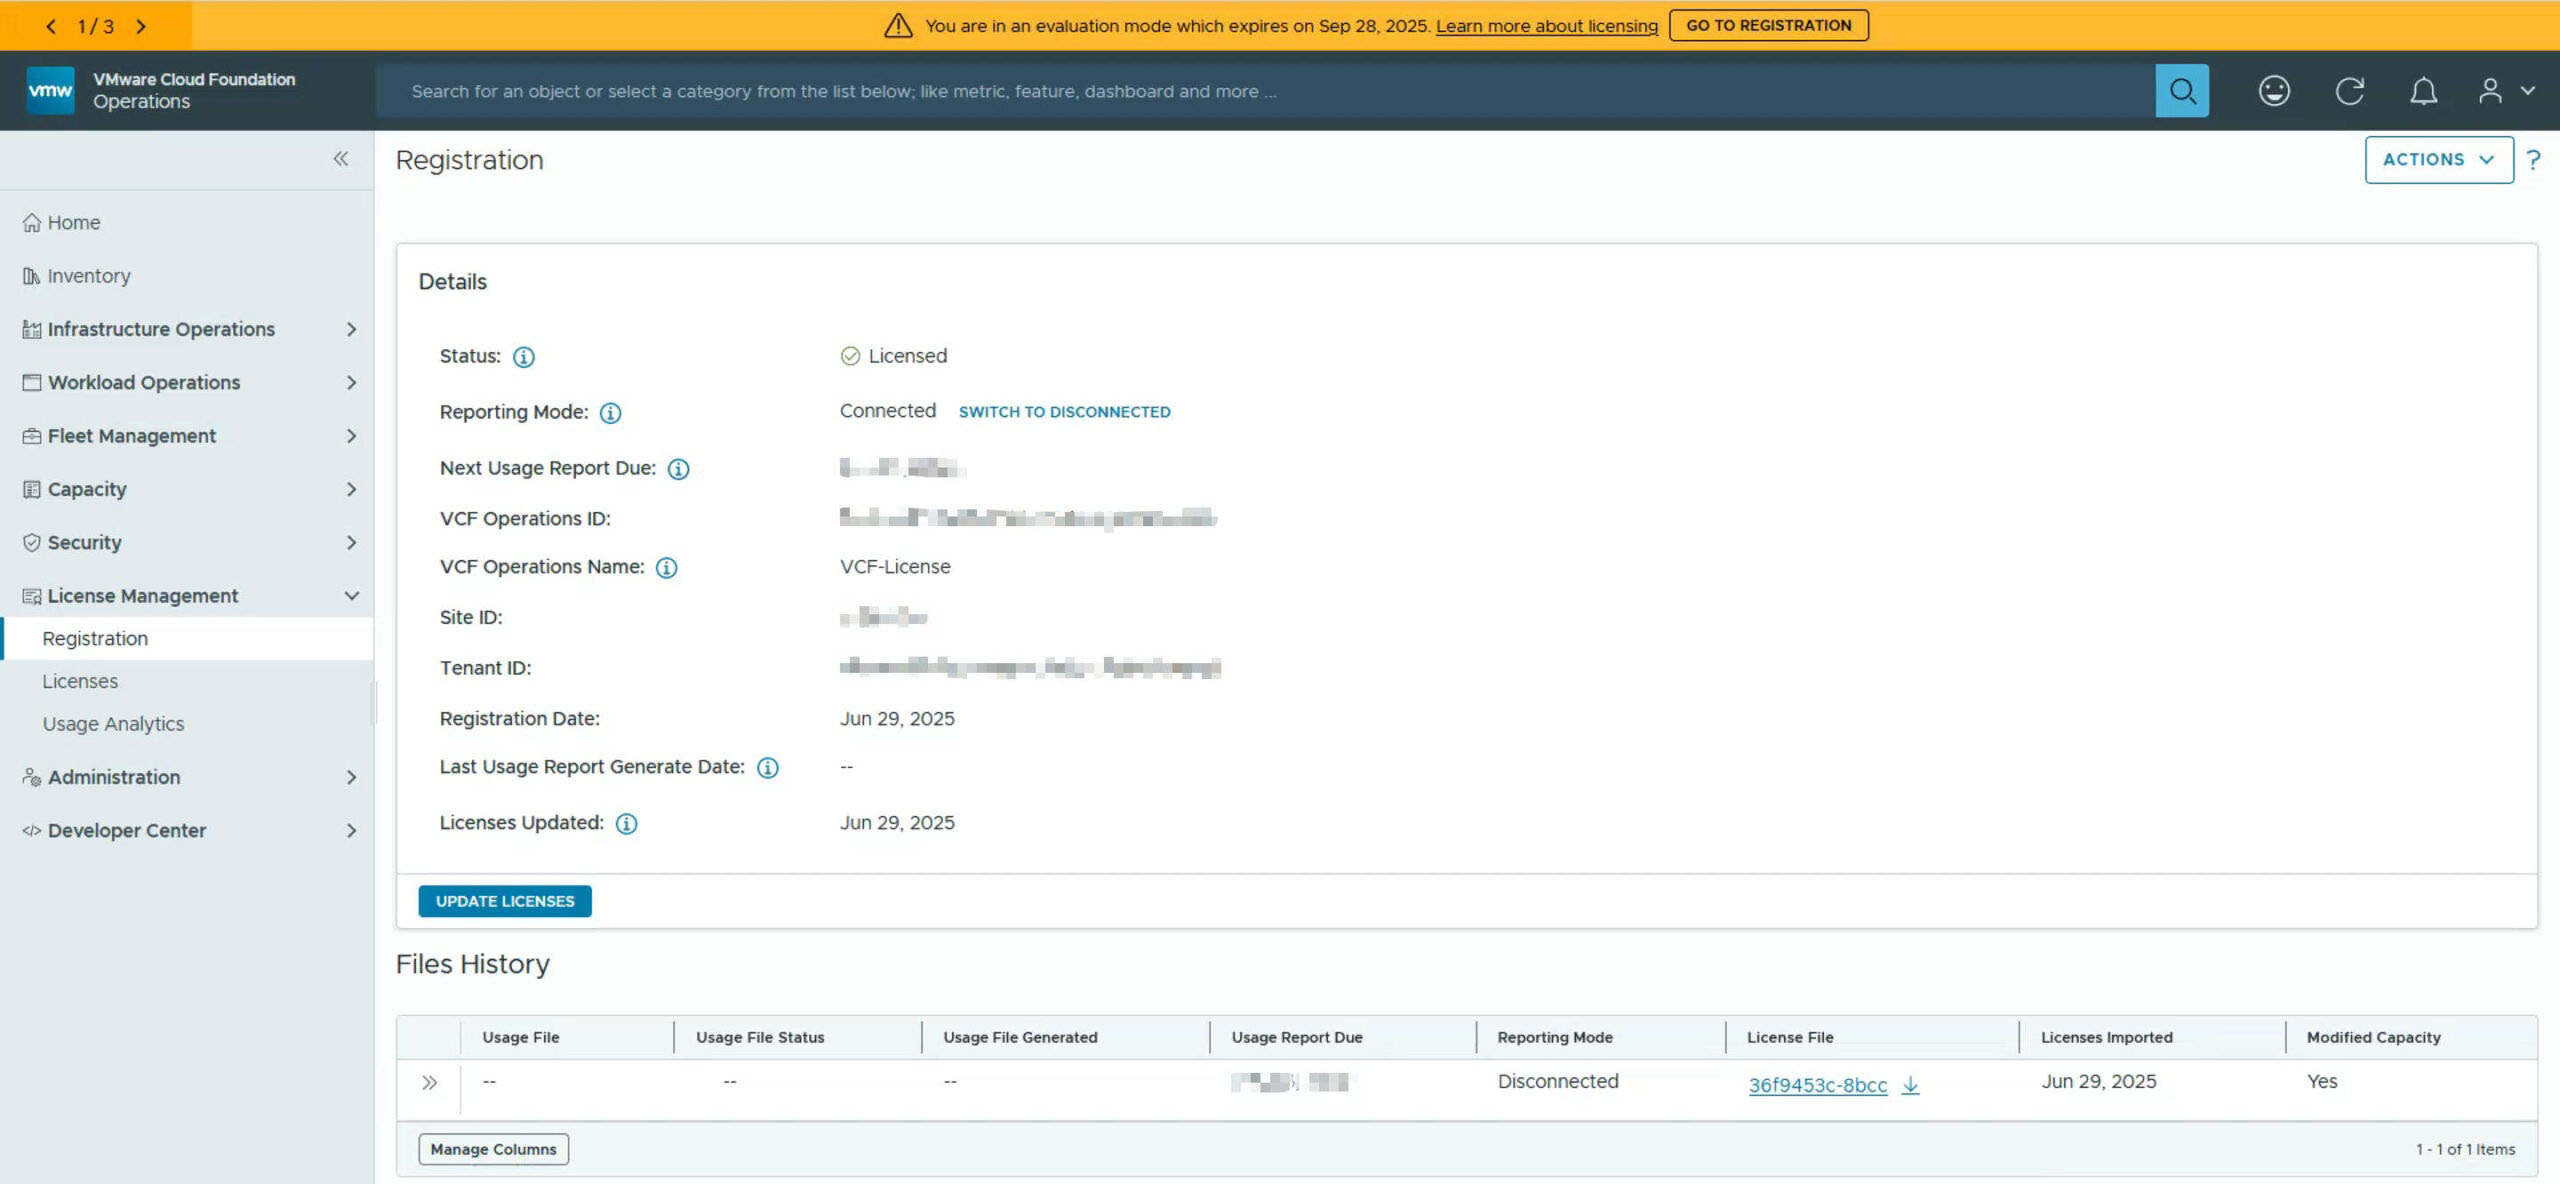Click info icon next to Licenses Updated

(x=626, y=824)
